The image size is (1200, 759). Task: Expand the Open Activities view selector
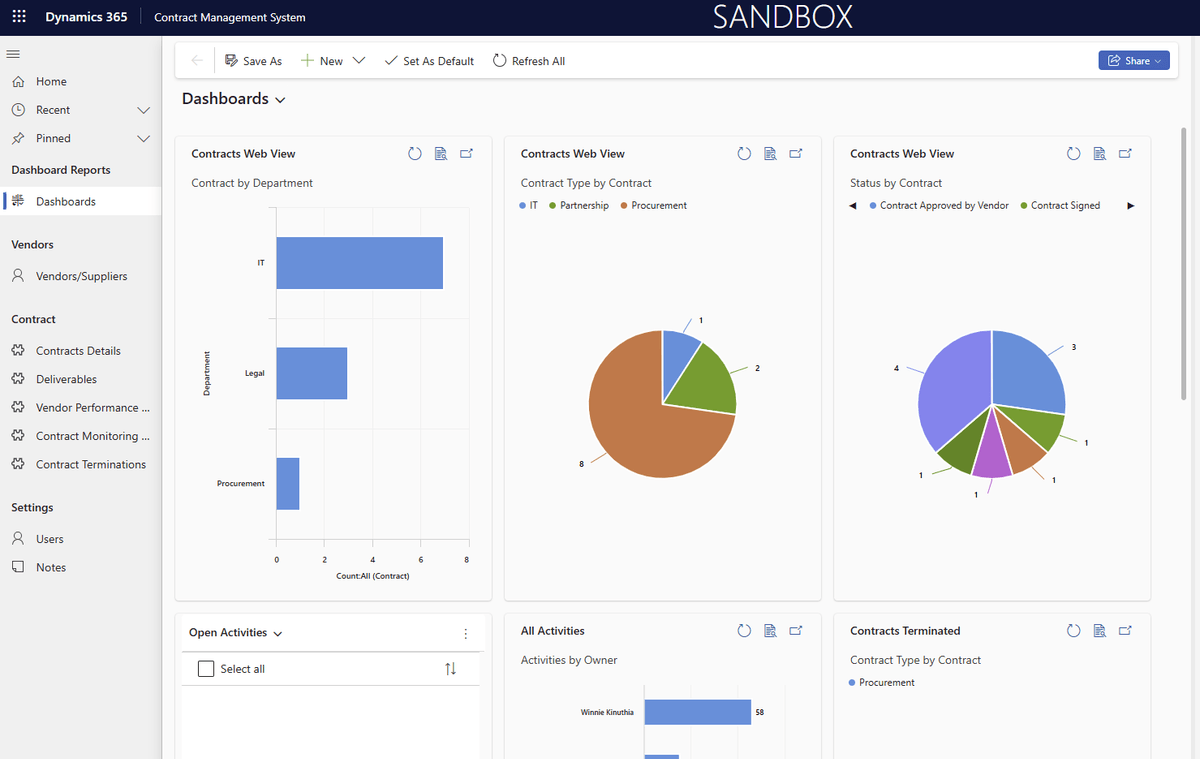(x=279, y=633)
